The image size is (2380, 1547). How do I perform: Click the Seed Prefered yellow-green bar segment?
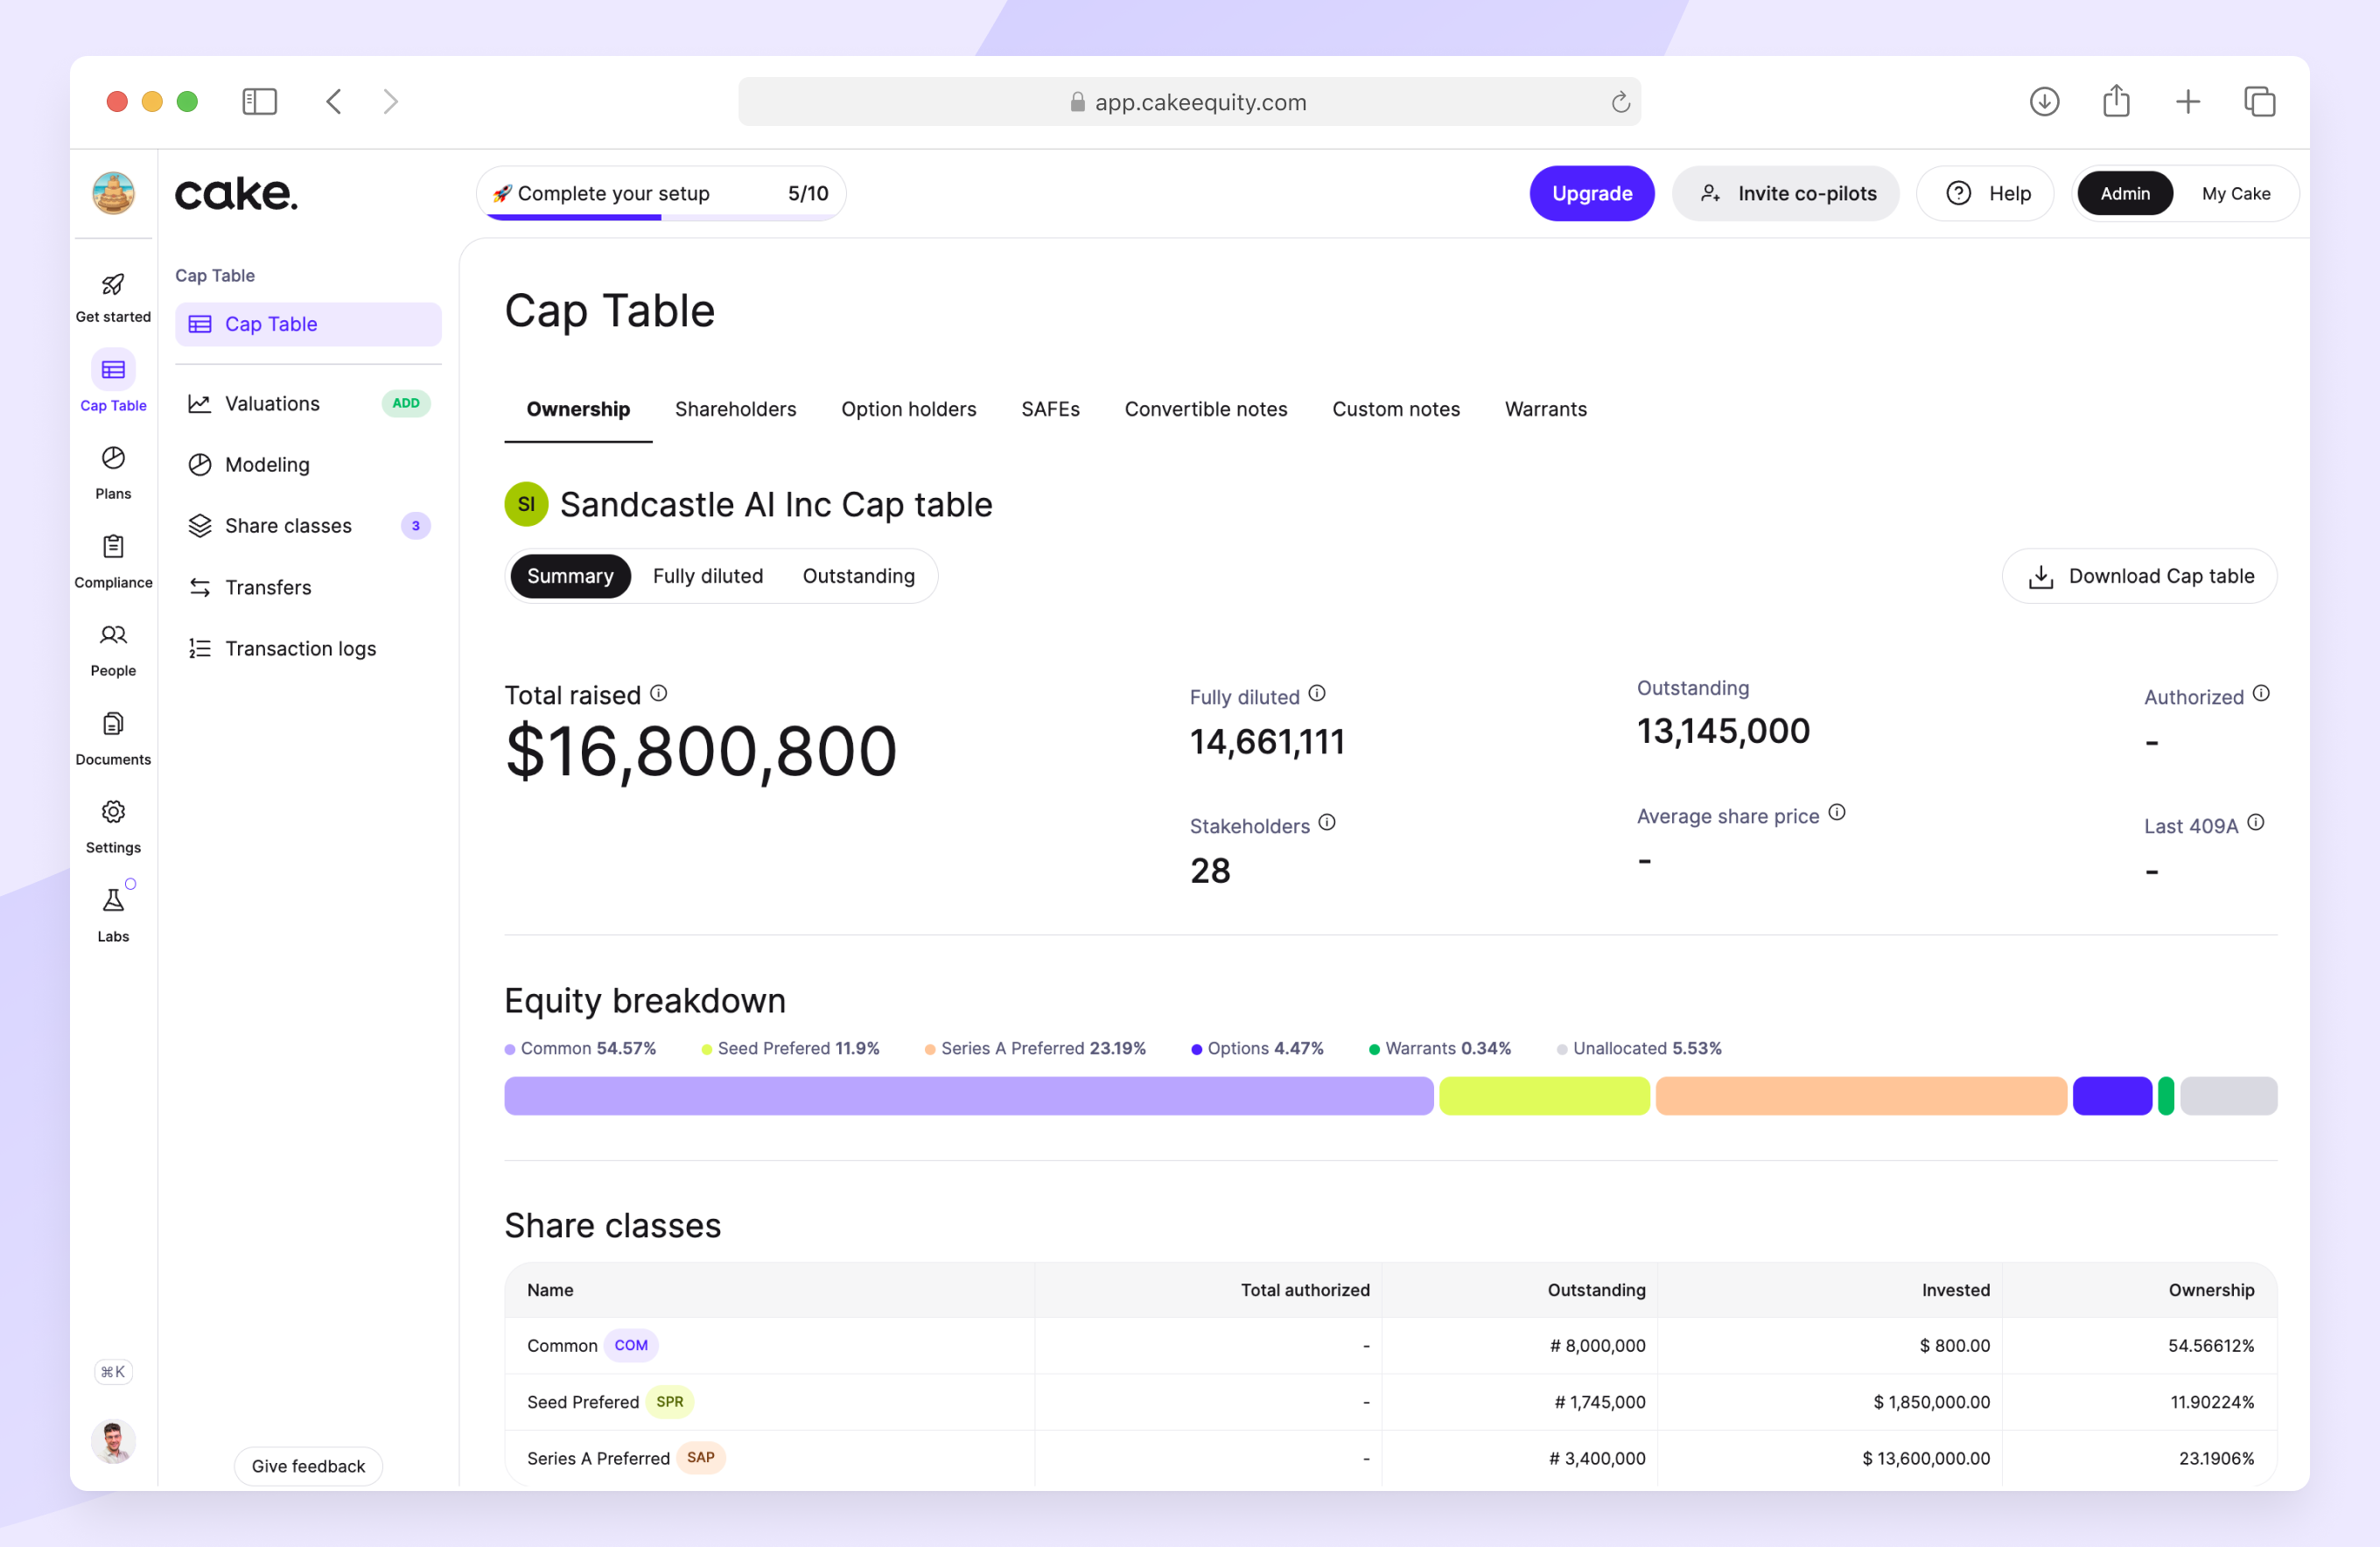pyautogui.click(x=1544, y=1096)
